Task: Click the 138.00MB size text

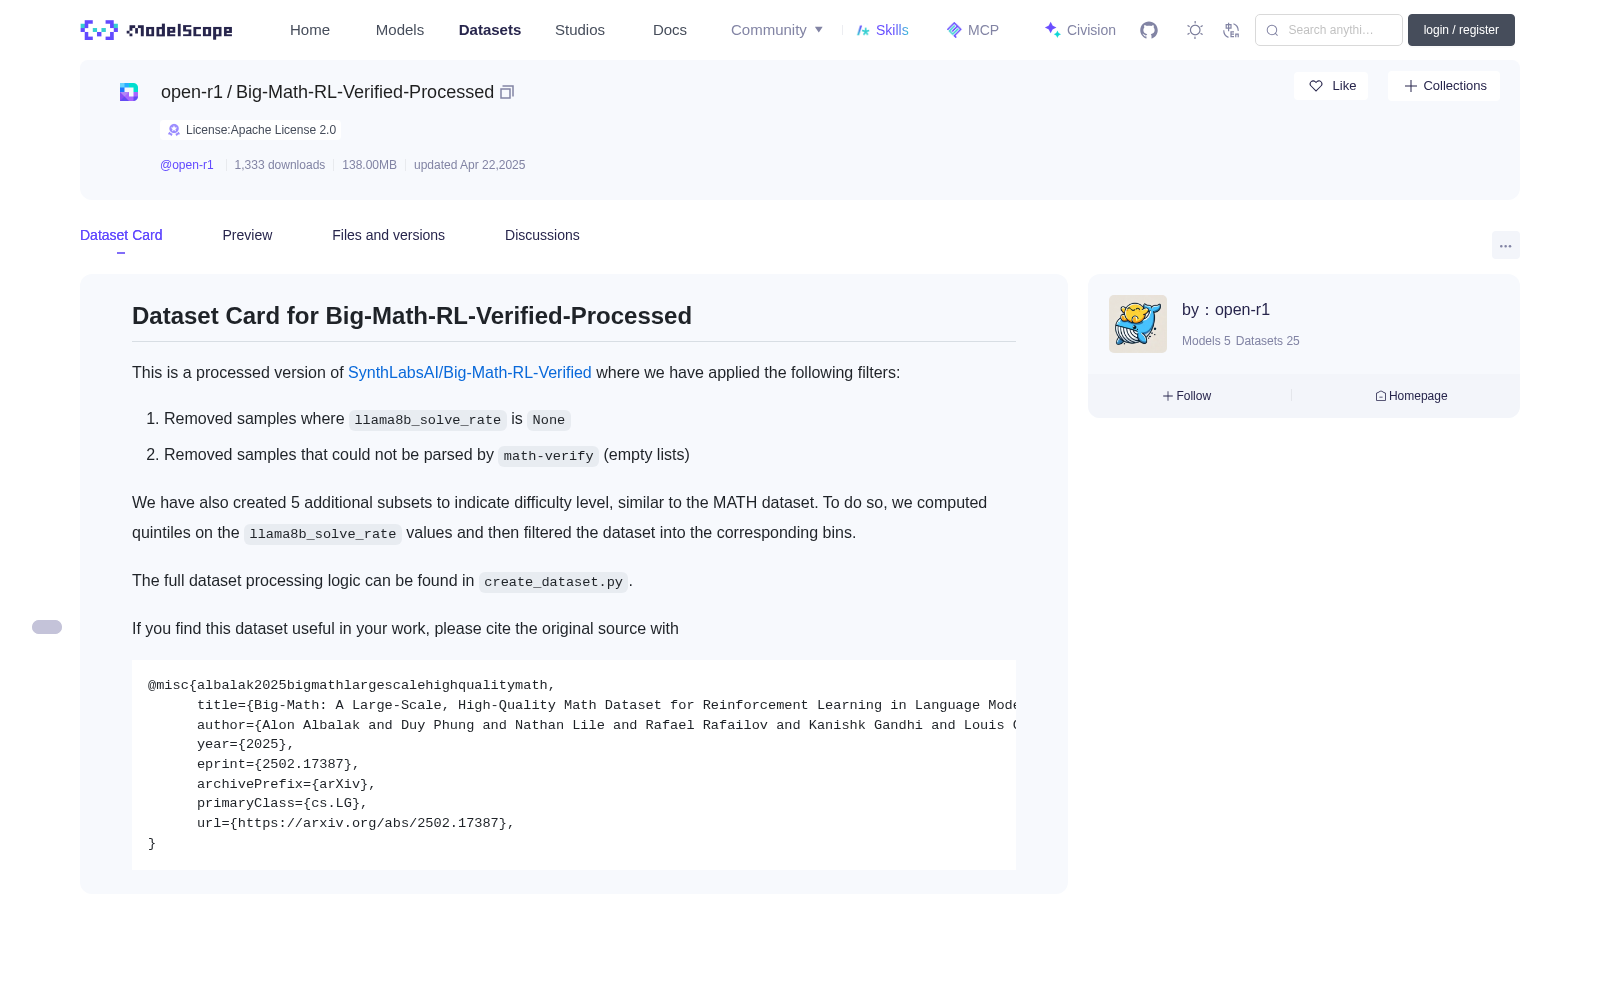Action: point(369,165)
